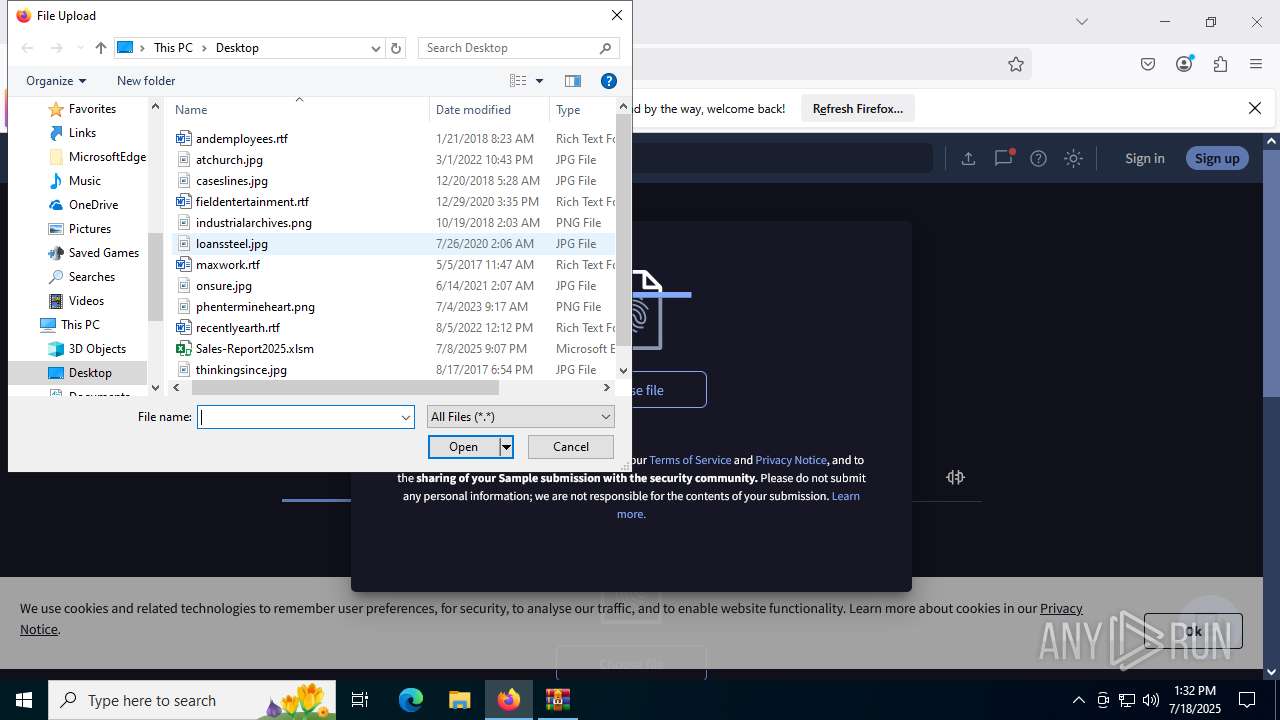Open Firefox account icon

[x=1184, y=64]
